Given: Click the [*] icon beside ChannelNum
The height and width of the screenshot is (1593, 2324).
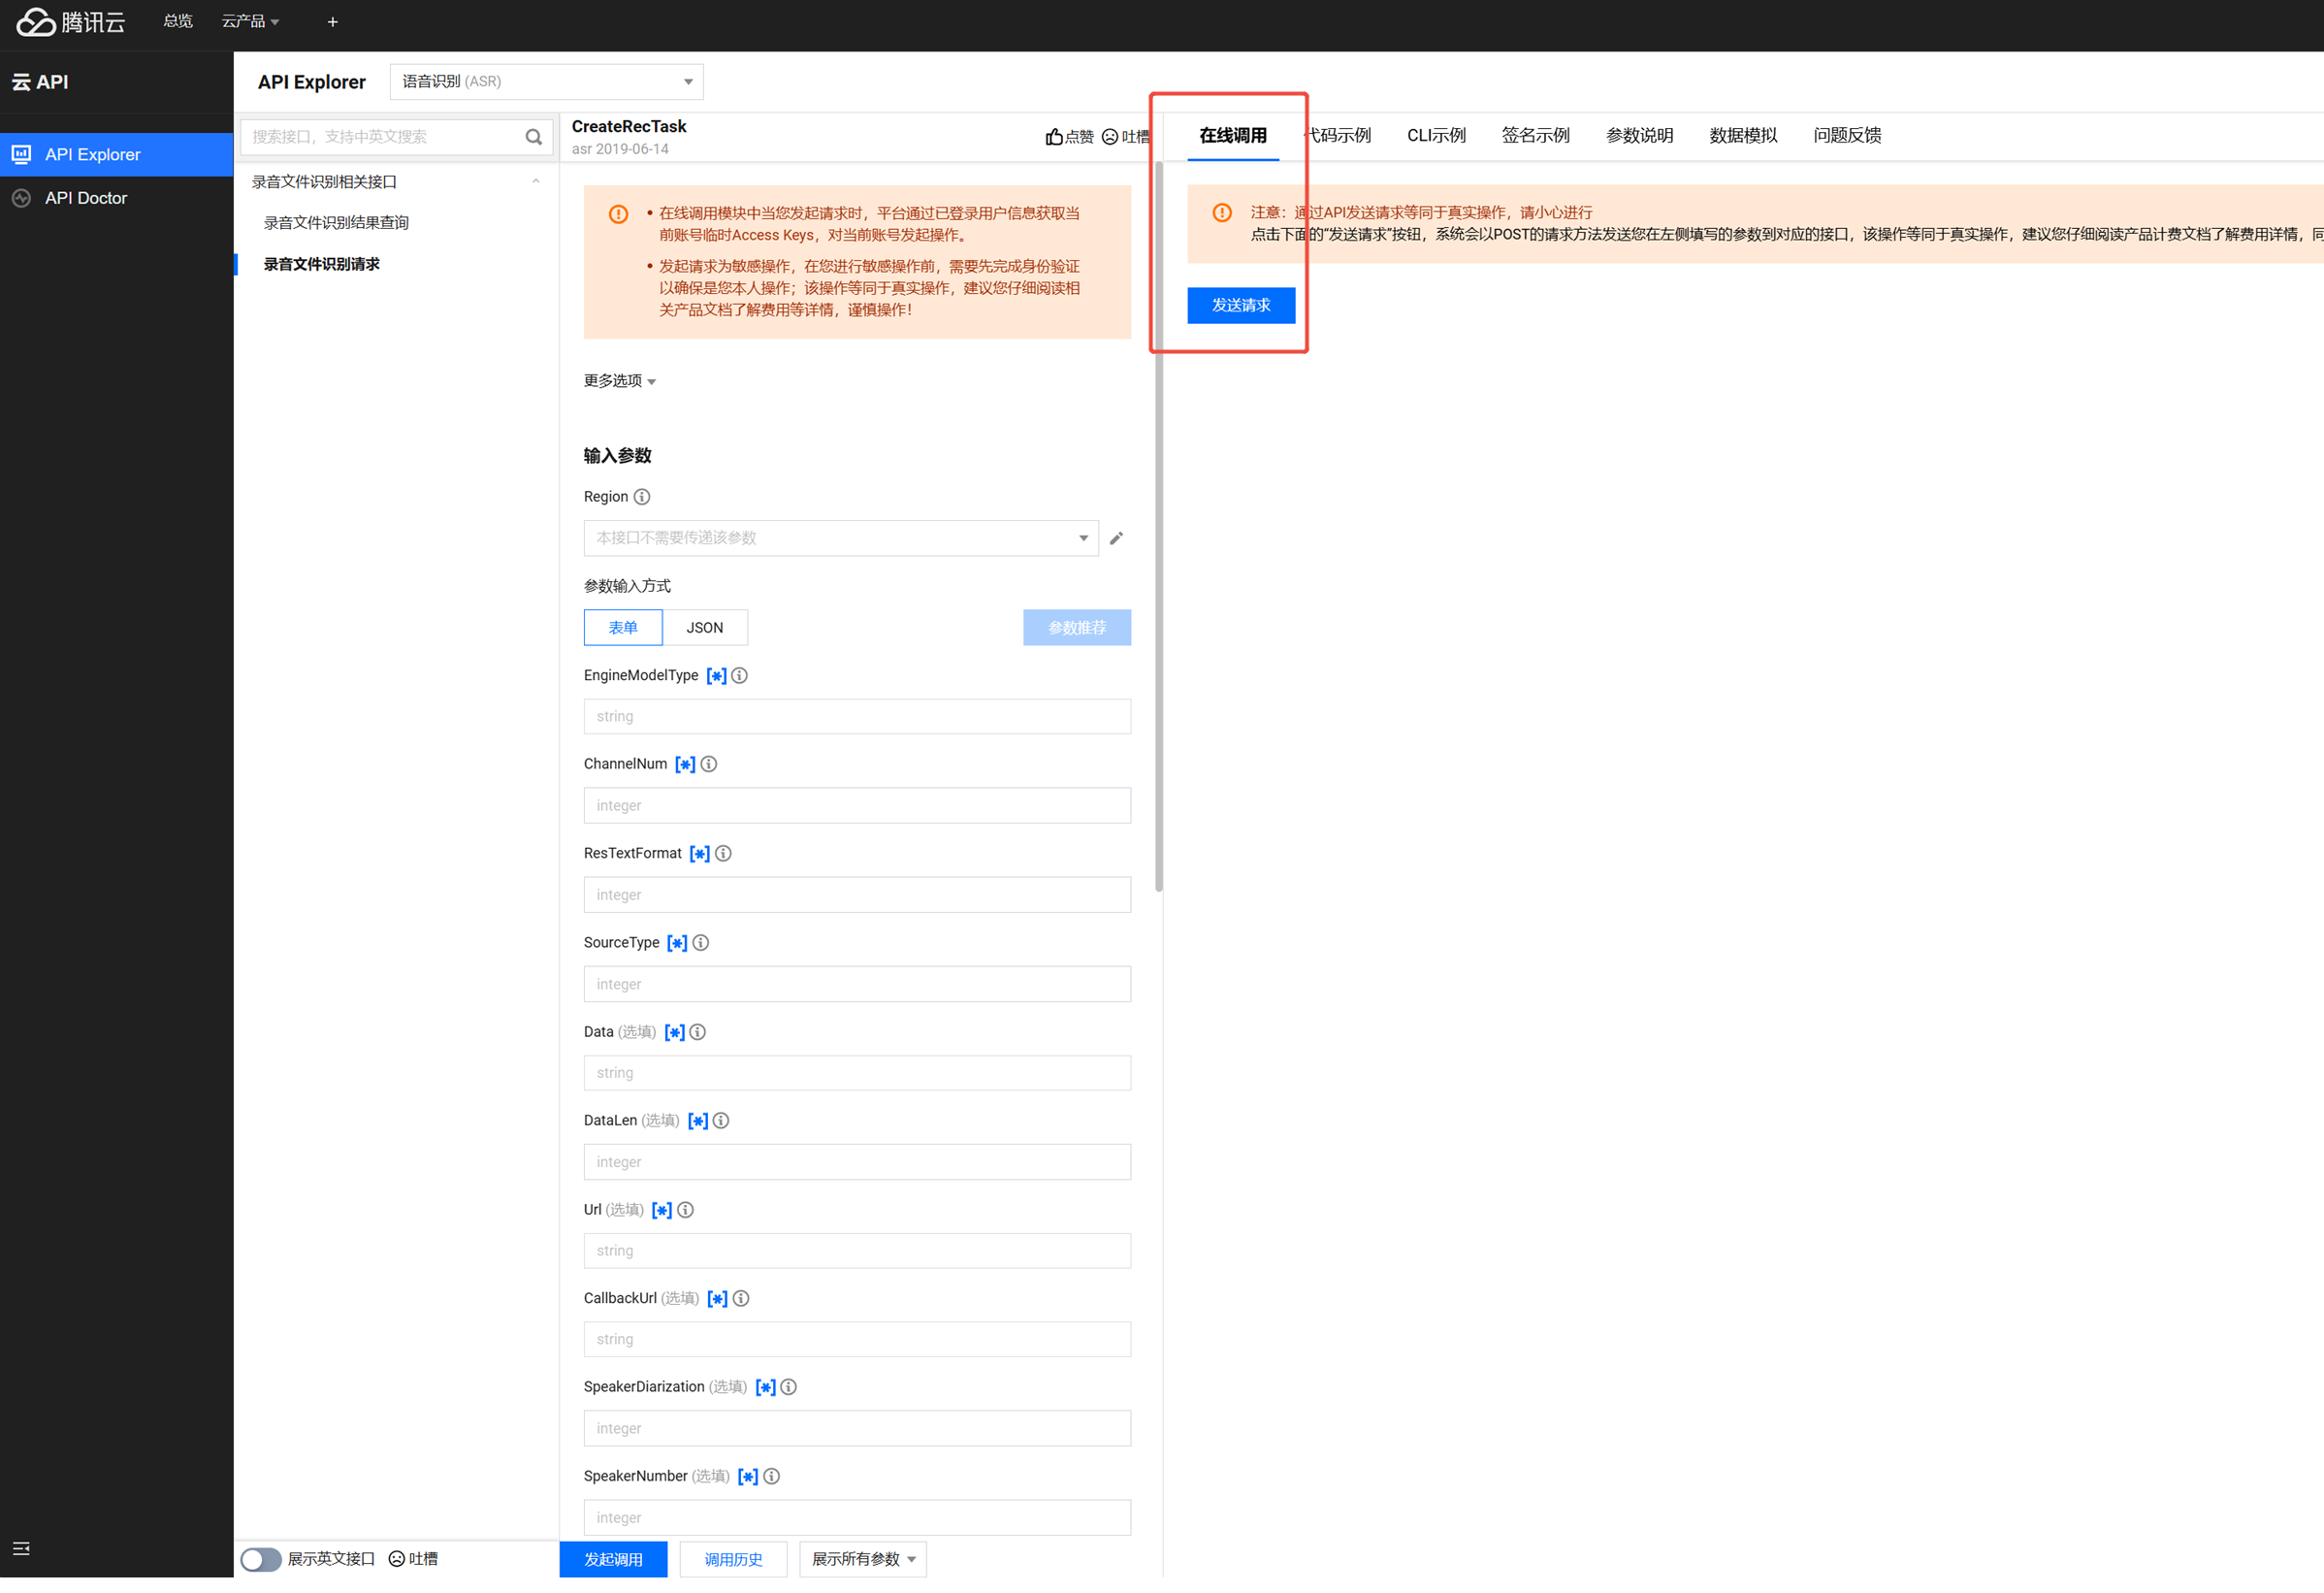Looking at the screenshot, I should pyautogui.click(x=685, y=764).
